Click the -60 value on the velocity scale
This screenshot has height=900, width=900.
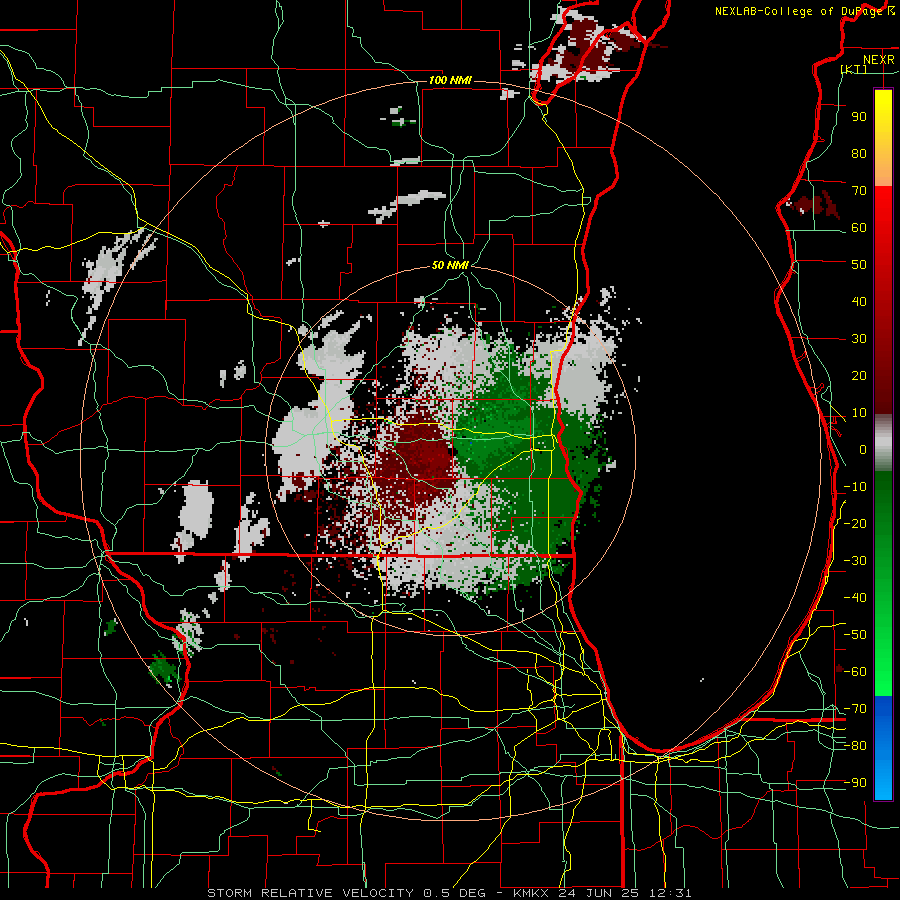(x=855, y=672)
